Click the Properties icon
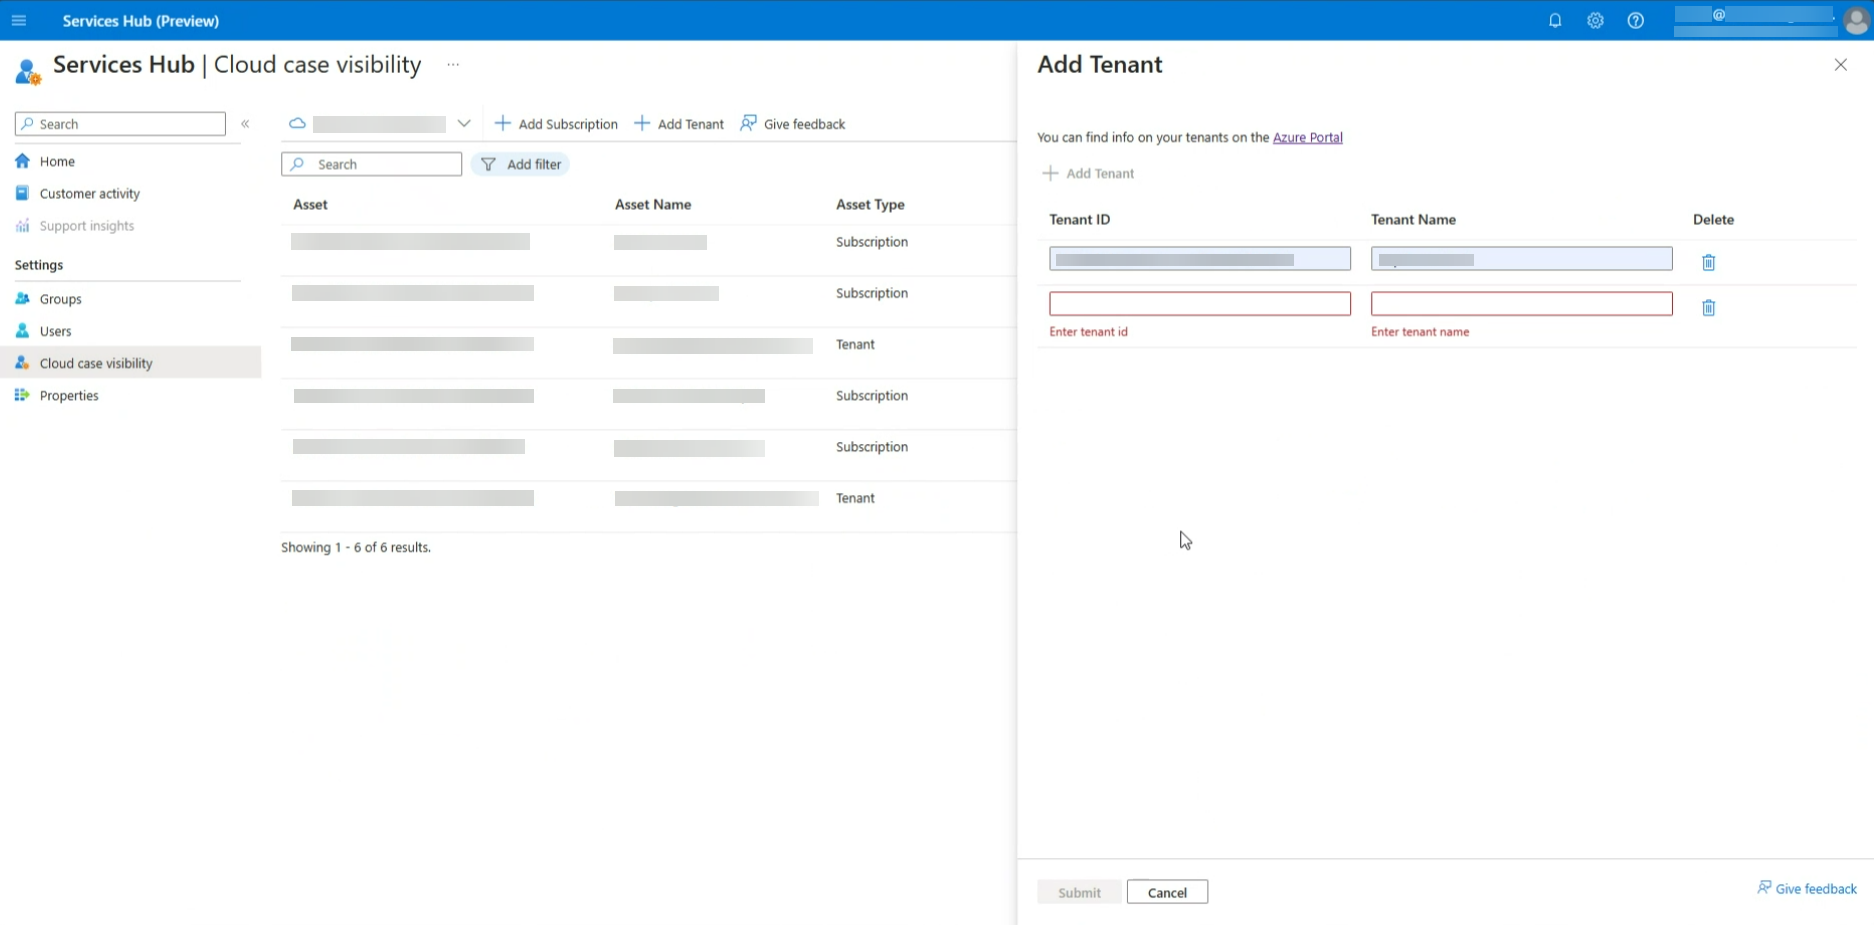The height and width of the screenshot is (925, 1874). click(x=22, y=395)
